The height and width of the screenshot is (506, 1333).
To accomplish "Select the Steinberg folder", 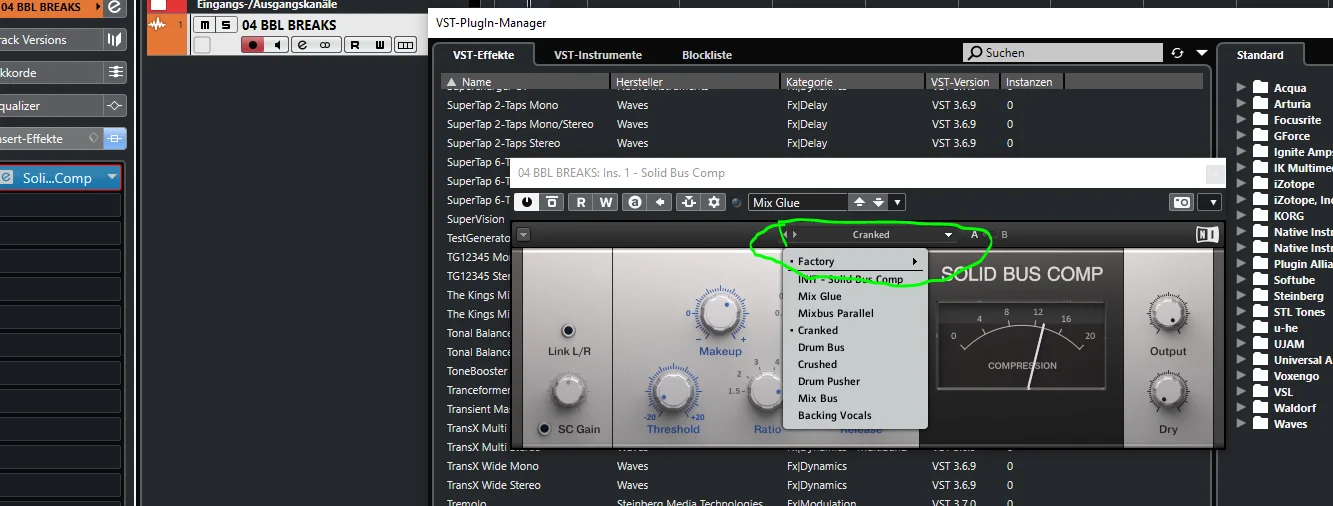I will 1299,296.
